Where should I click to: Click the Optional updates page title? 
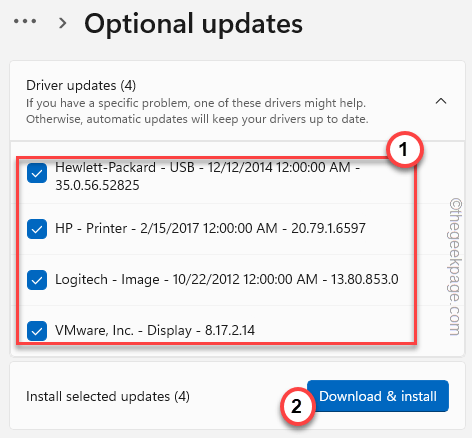coord(193,24)
